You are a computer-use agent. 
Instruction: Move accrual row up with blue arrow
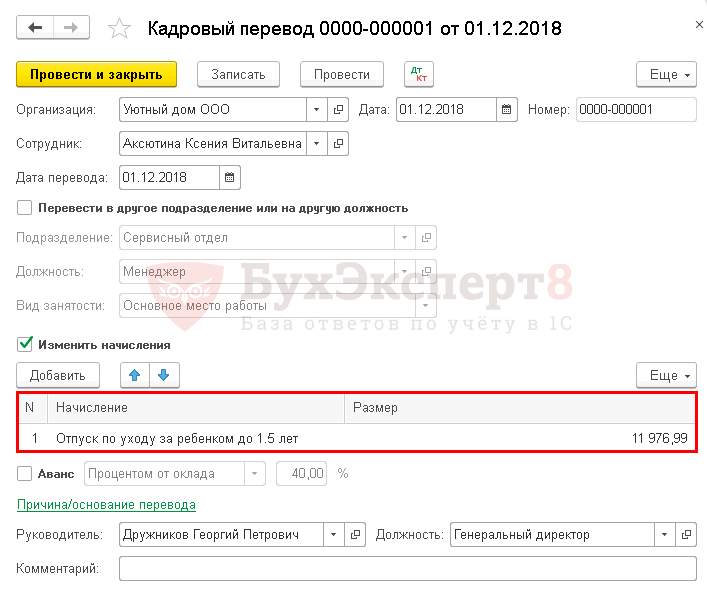click(x=134, y=375)
